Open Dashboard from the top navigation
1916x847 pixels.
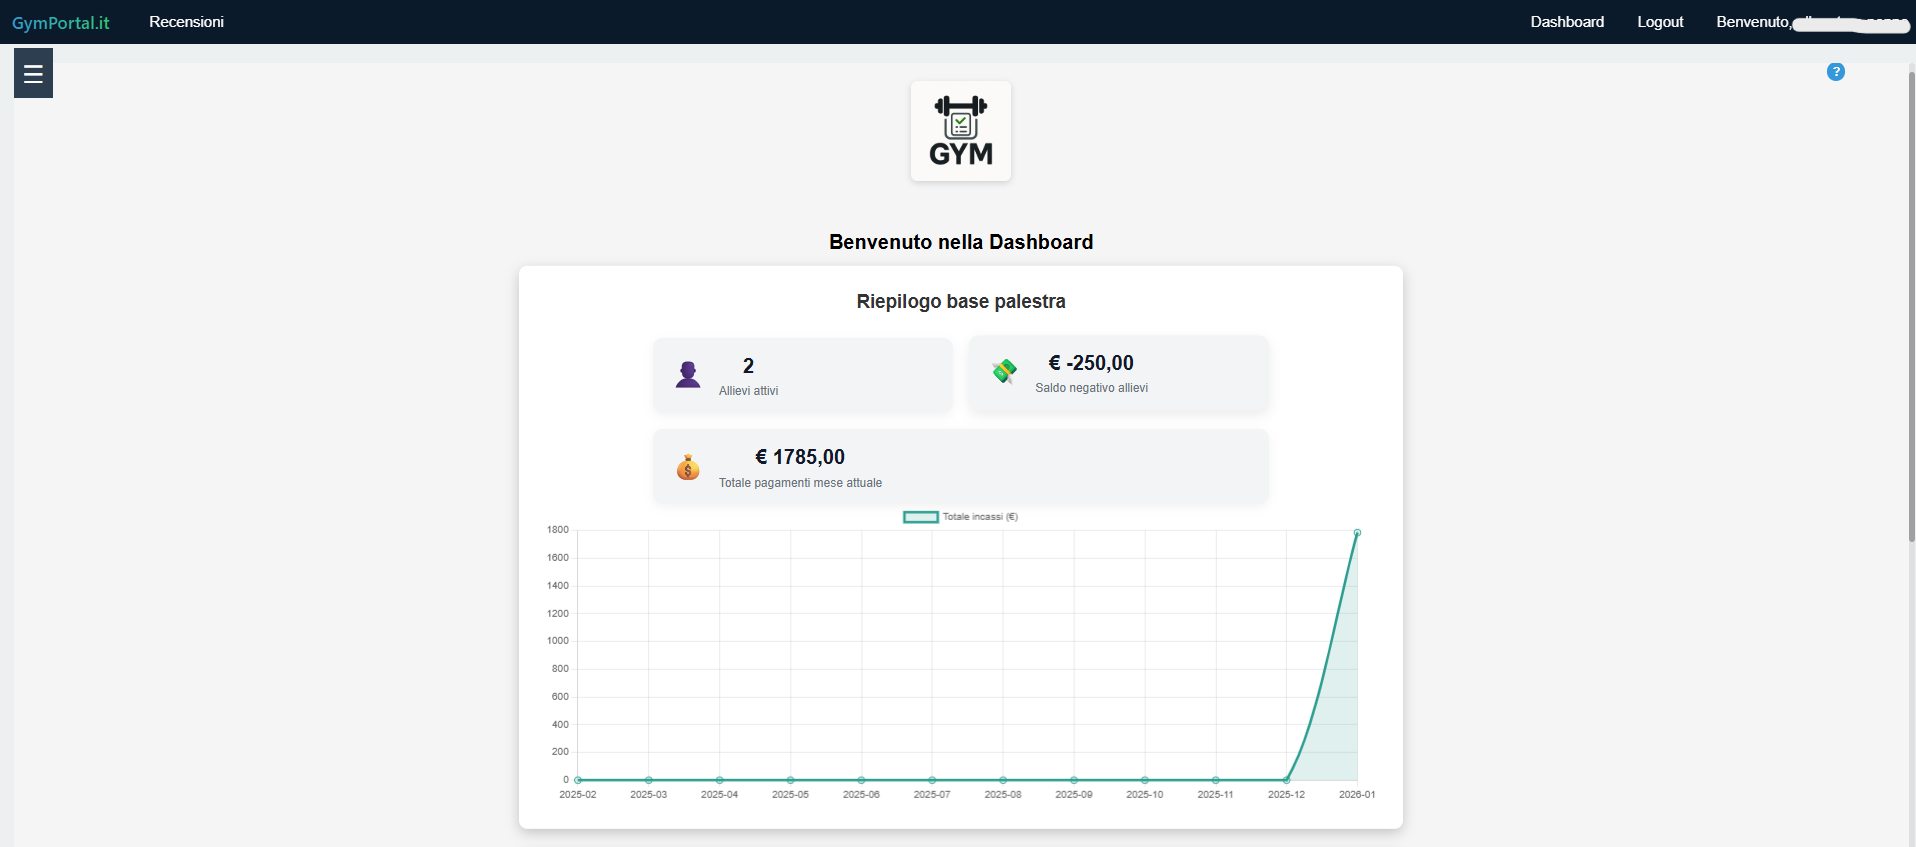pos(1566,22)
